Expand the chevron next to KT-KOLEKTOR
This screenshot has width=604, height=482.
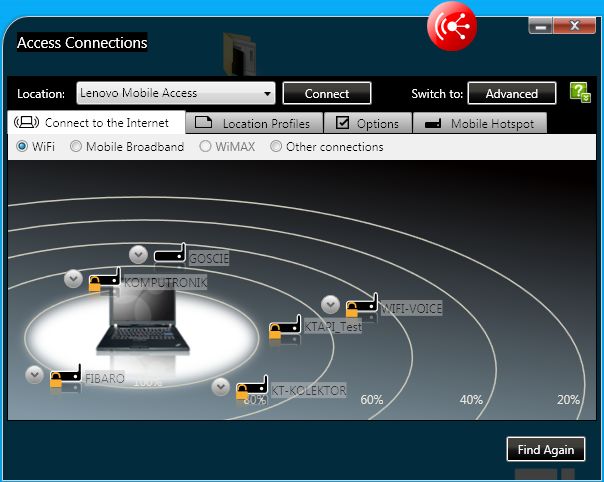click(x=221, y=387)
